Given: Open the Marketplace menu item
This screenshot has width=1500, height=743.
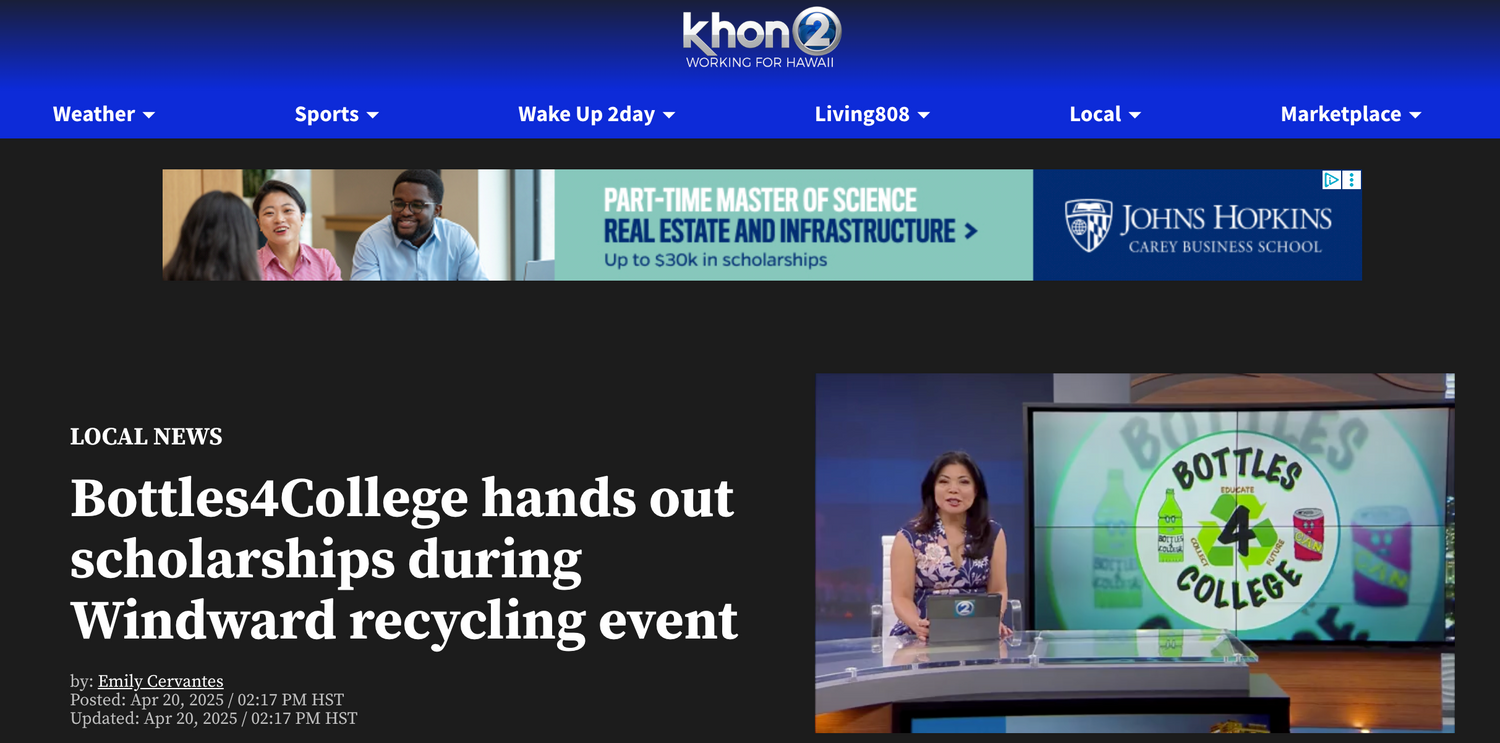Looking at the screenshot, I should (x=1341, y=114).
